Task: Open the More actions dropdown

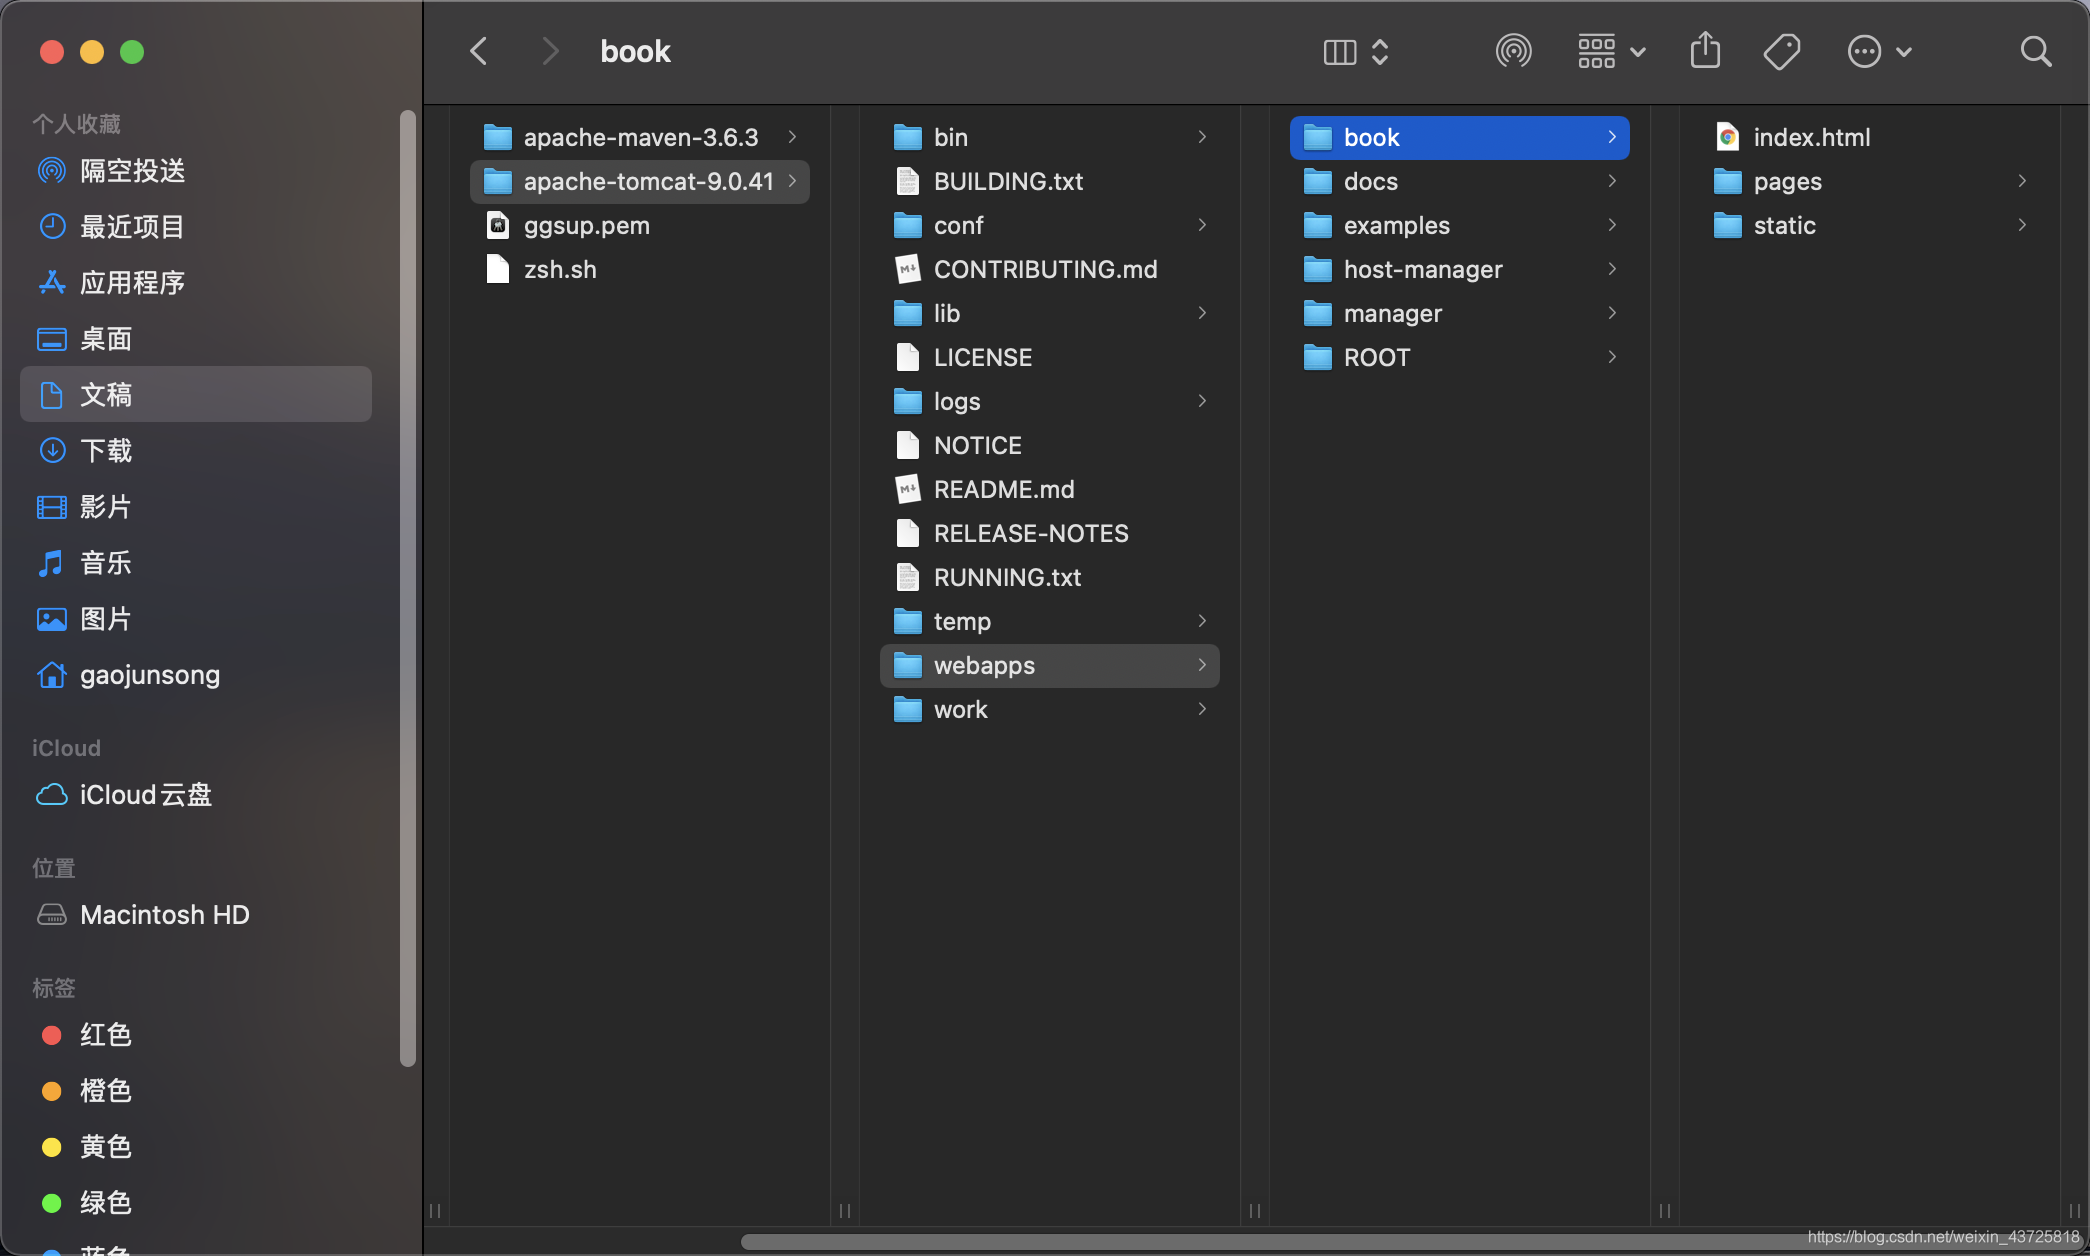Action: [1879, 51]
